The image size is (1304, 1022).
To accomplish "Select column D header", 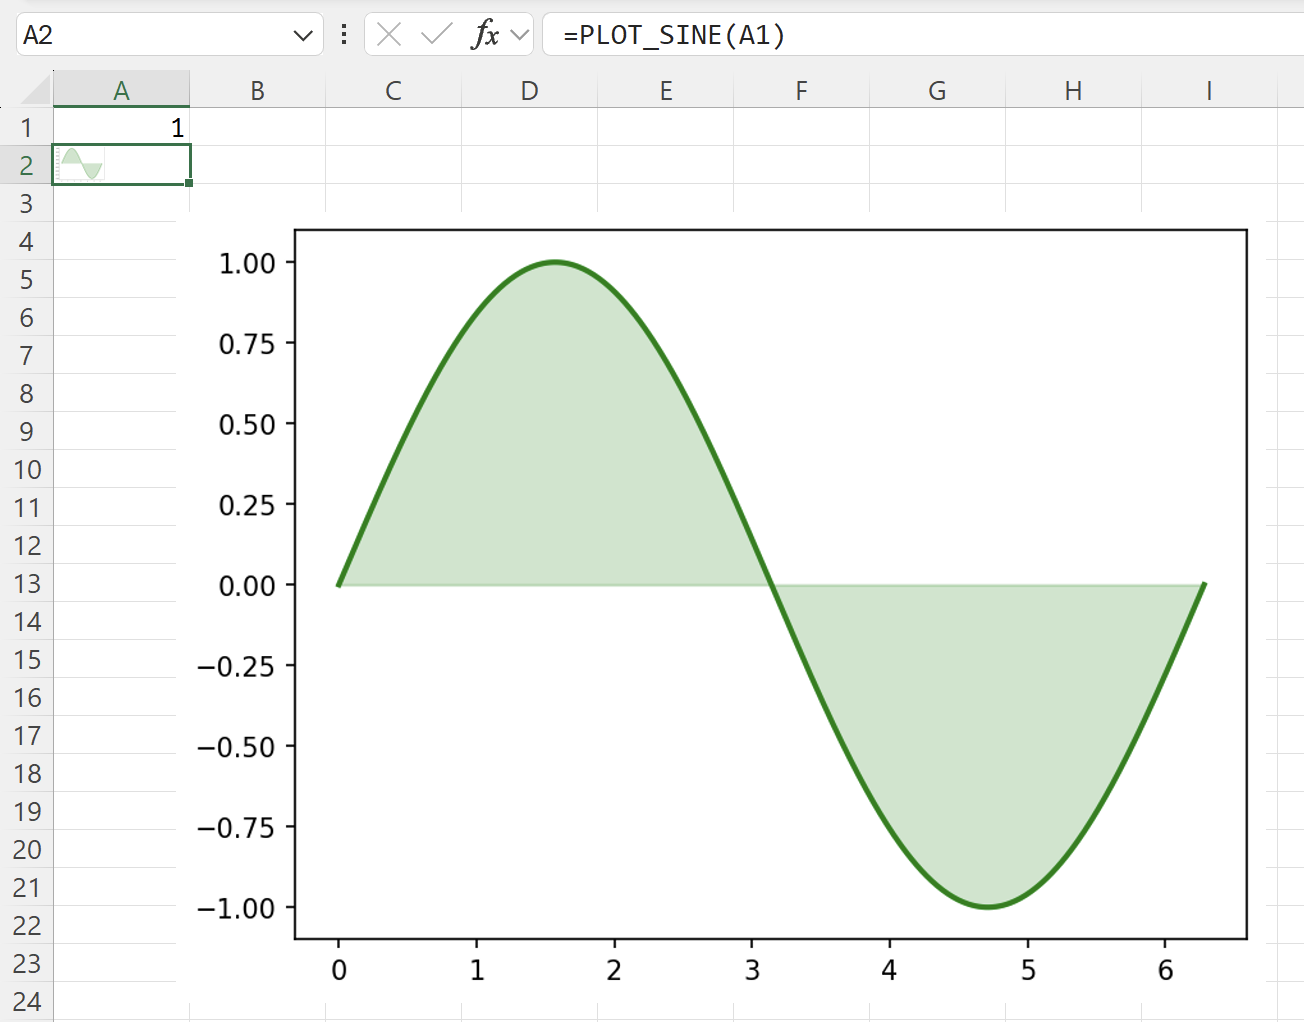I will pyautogui.click(x=529, y=90).
